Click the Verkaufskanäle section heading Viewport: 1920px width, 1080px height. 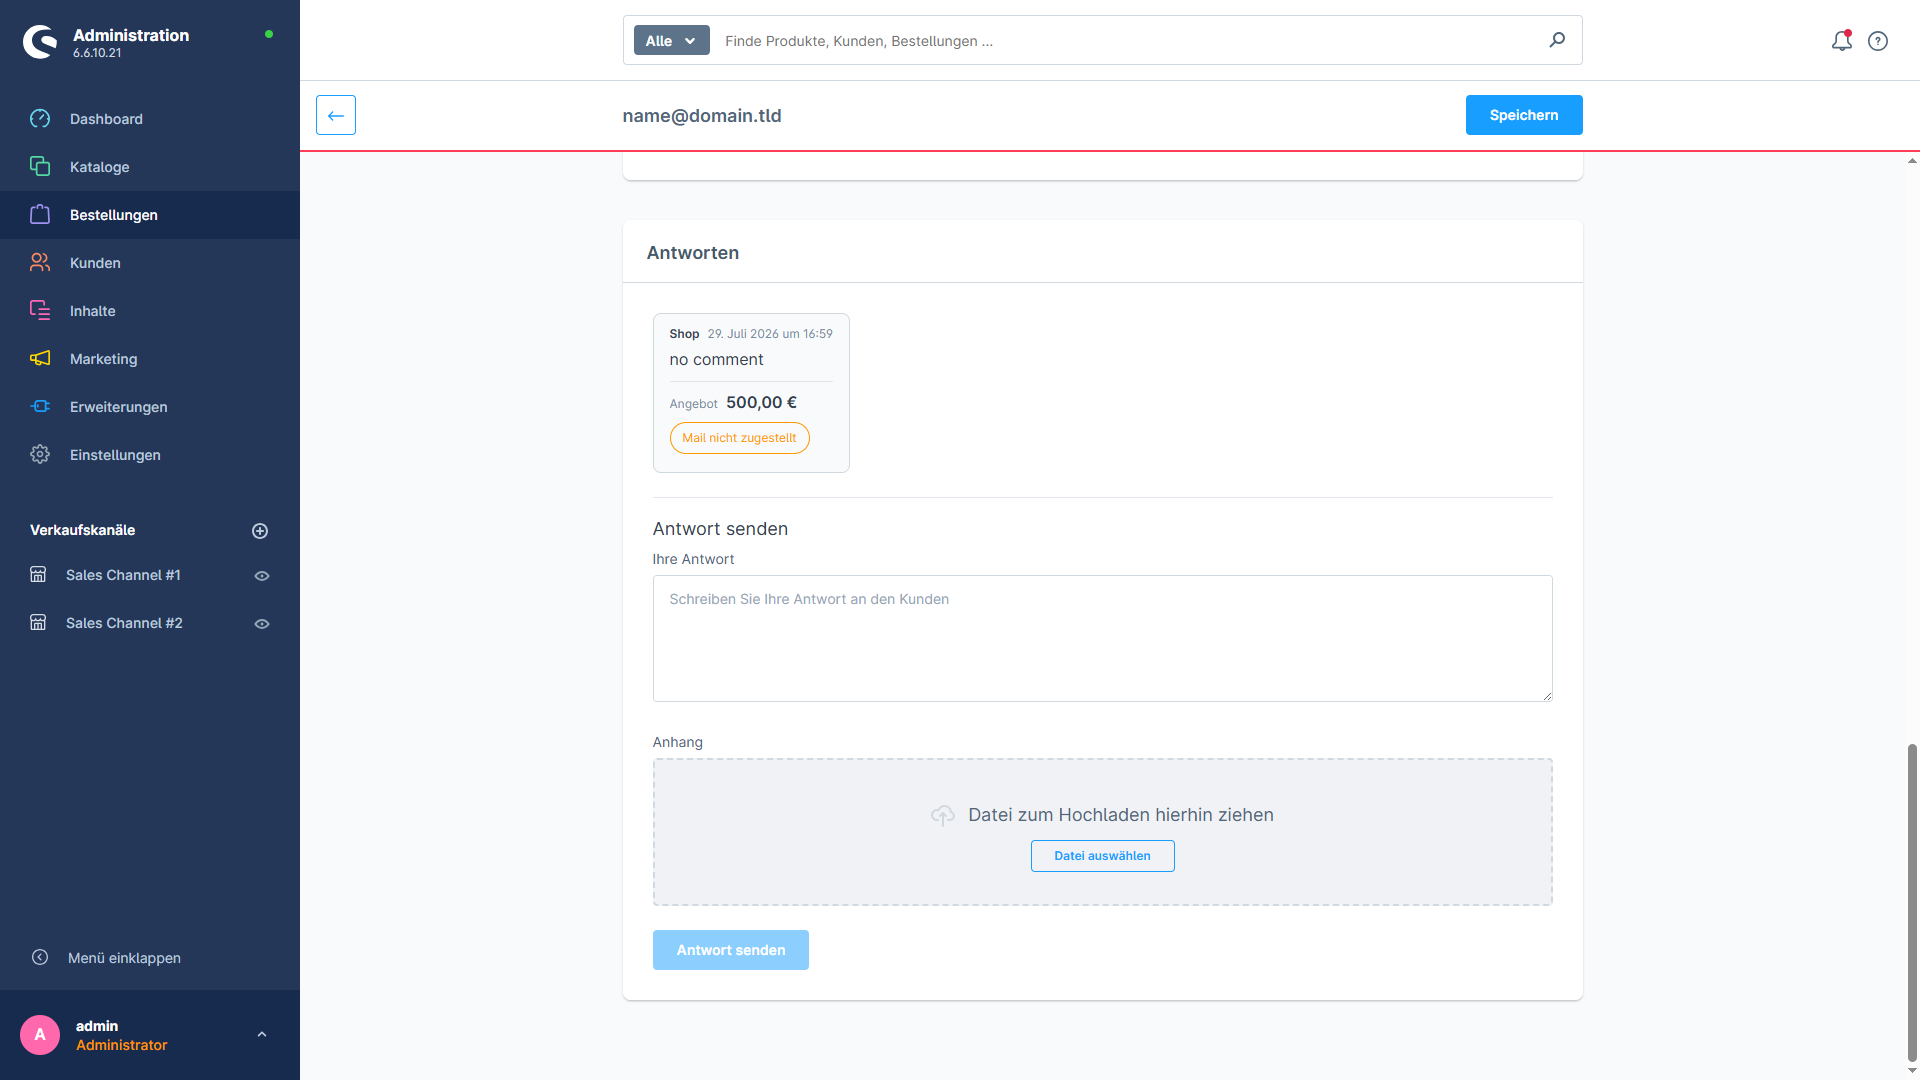tap(82, 530)
